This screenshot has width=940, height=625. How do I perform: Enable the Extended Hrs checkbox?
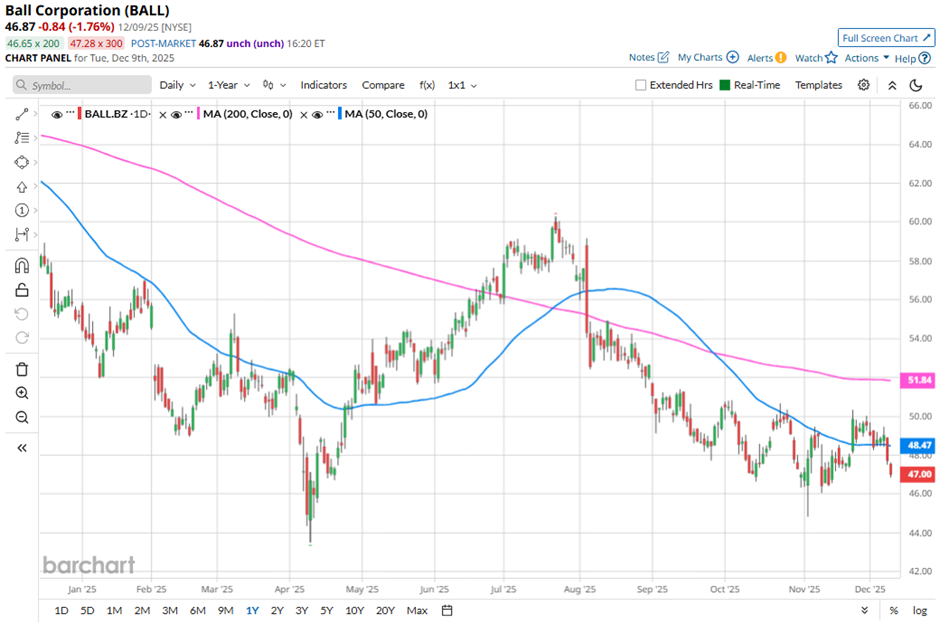(641, 85)
